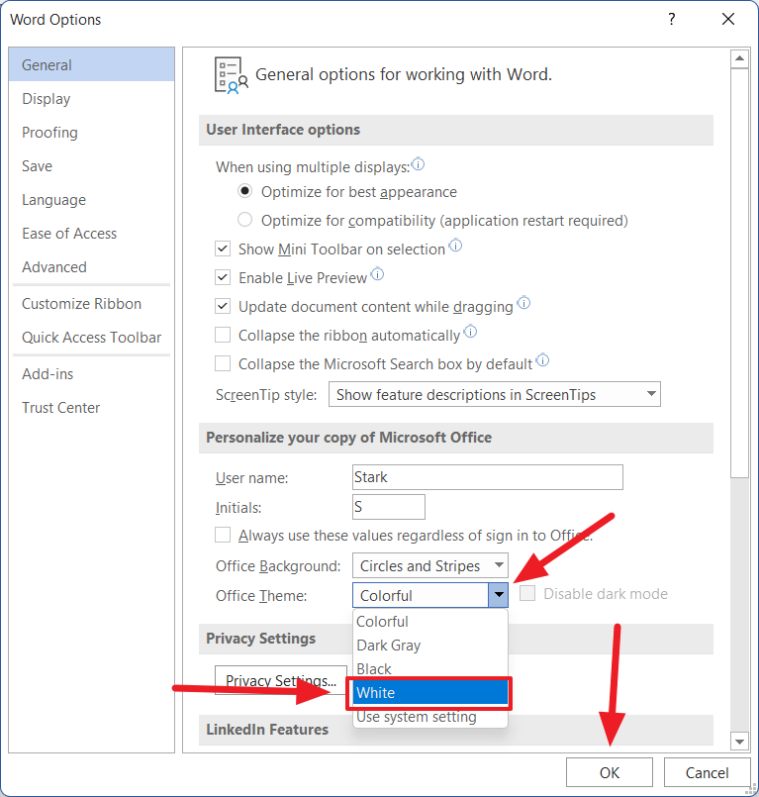Select White theme option
759x797 pixels.
(430, 692)
